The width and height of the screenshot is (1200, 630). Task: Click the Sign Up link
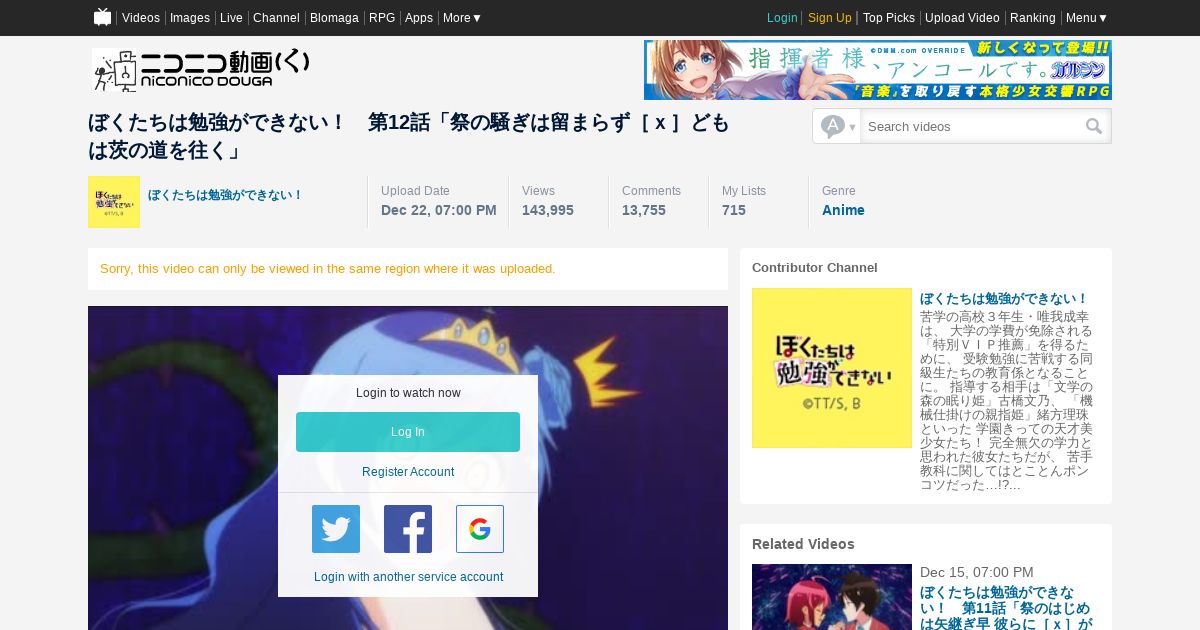point(830,18)
